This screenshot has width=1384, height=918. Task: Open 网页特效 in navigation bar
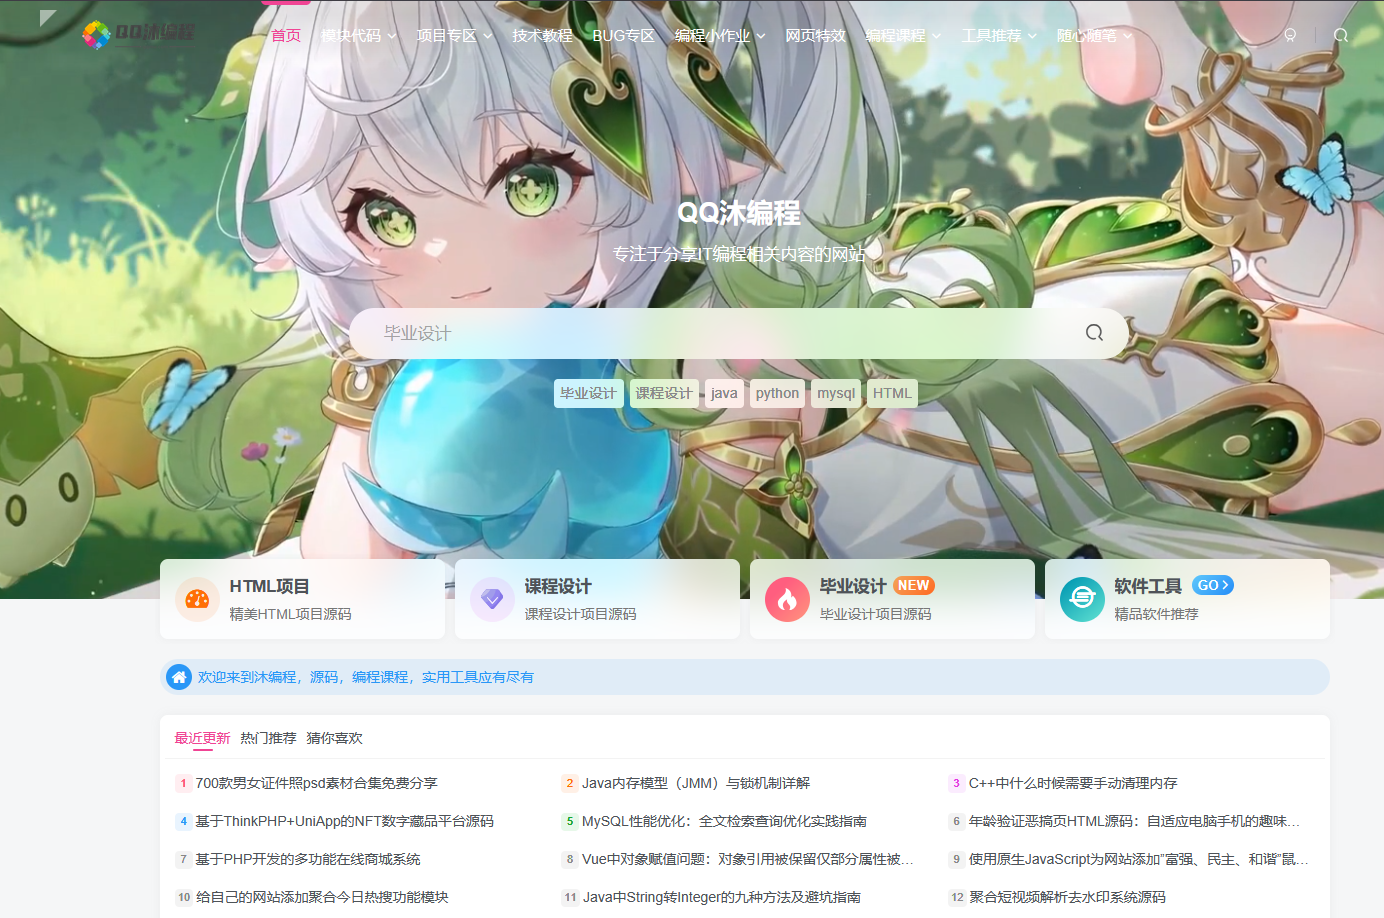coord(815,36)
